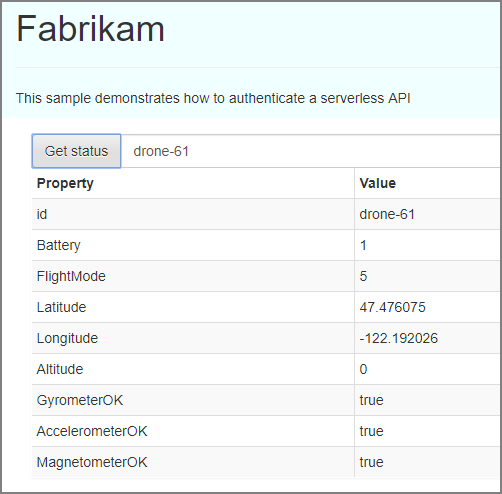Select the AccelerometerOK property cell

pos(193,431)
